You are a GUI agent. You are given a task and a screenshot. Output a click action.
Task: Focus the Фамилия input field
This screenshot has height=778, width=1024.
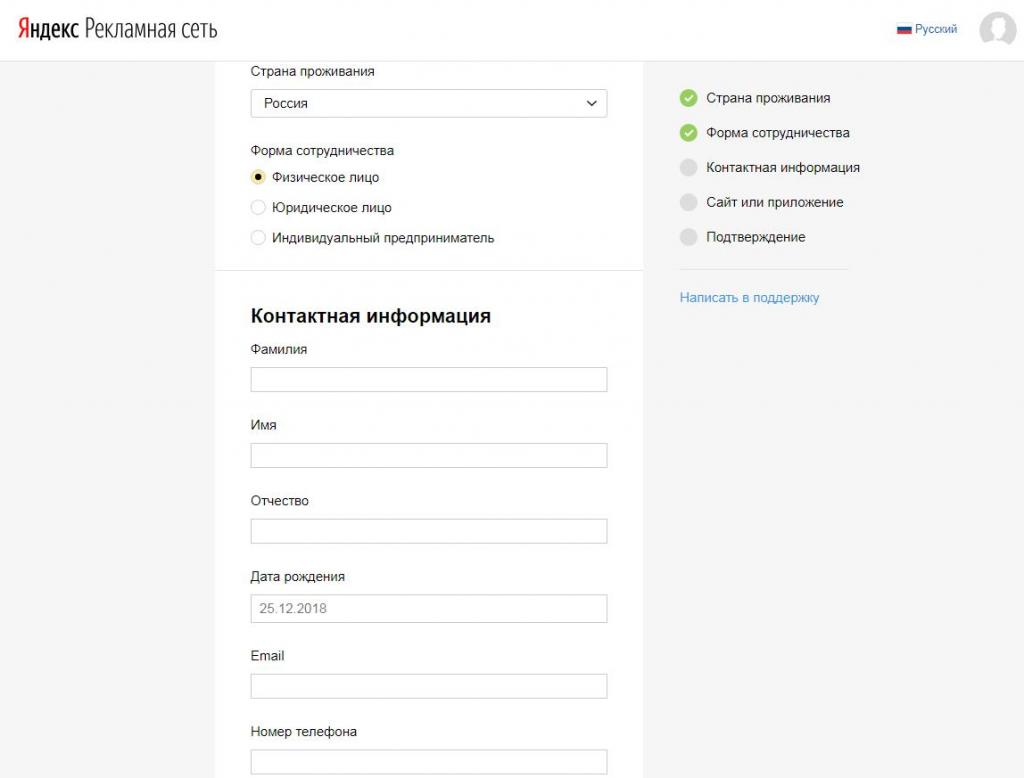428,380
